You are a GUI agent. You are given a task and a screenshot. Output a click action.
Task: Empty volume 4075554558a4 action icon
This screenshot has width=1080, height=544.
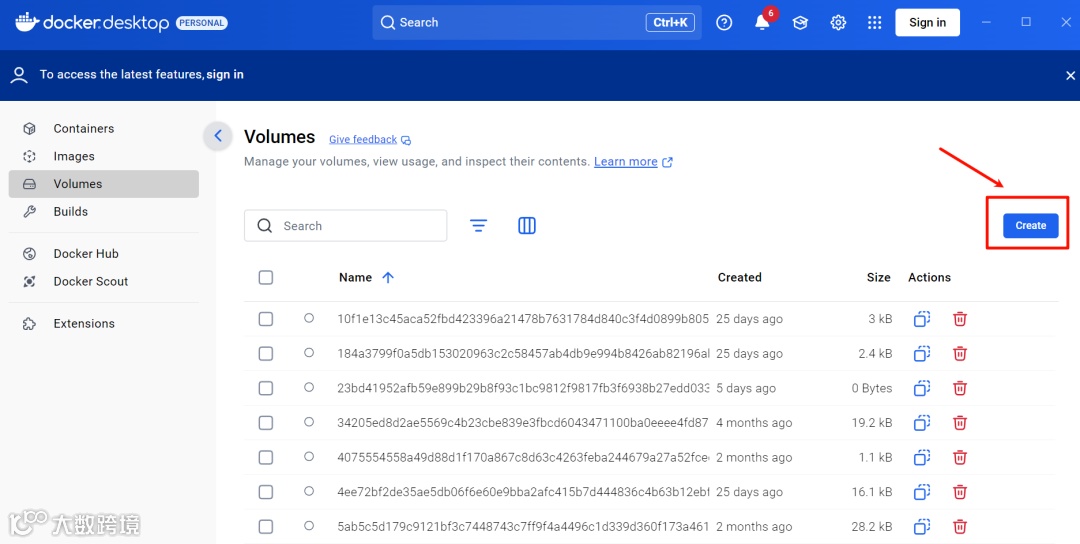(x=922, y=457)
